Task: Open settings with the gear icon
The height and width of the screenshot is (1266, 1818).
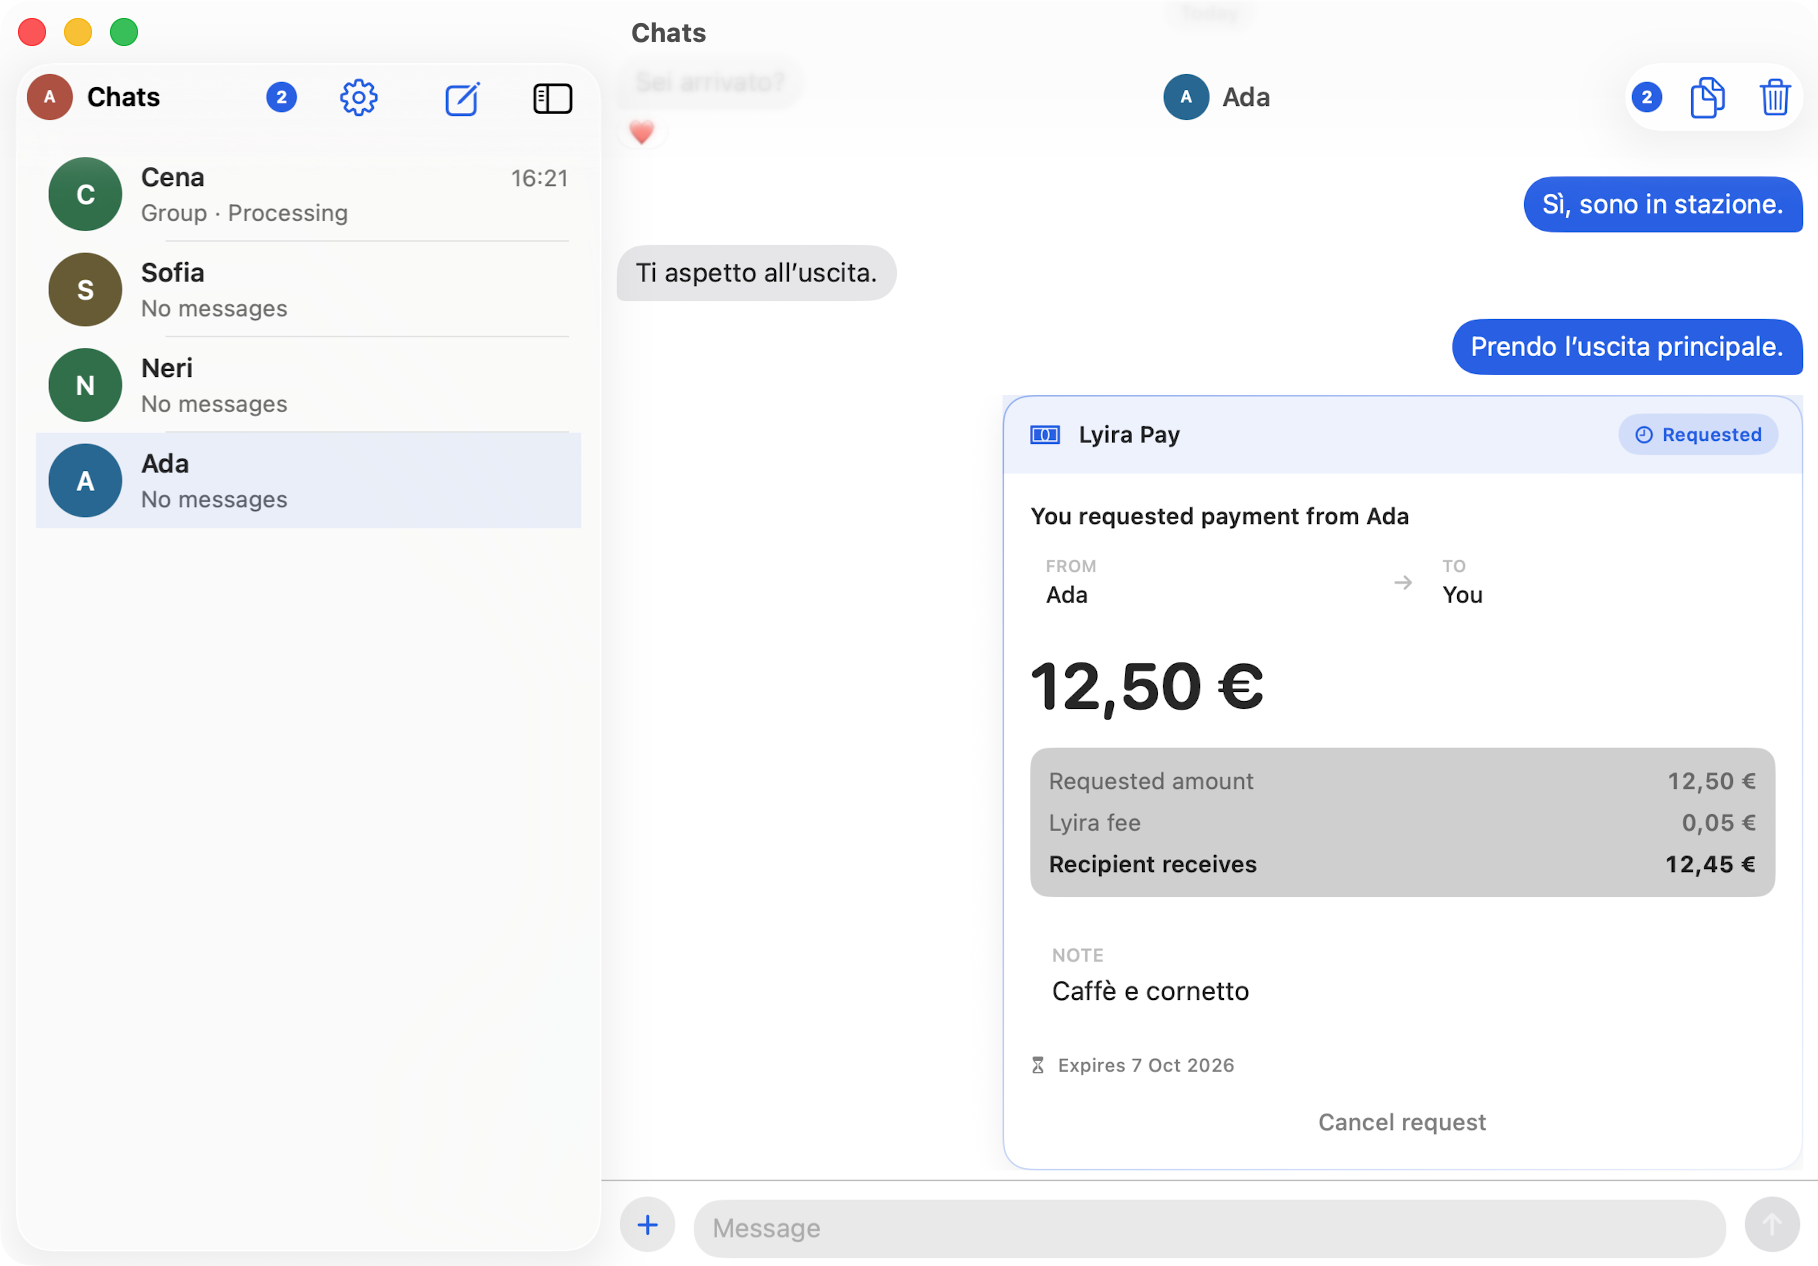Action: click(358, 98)
